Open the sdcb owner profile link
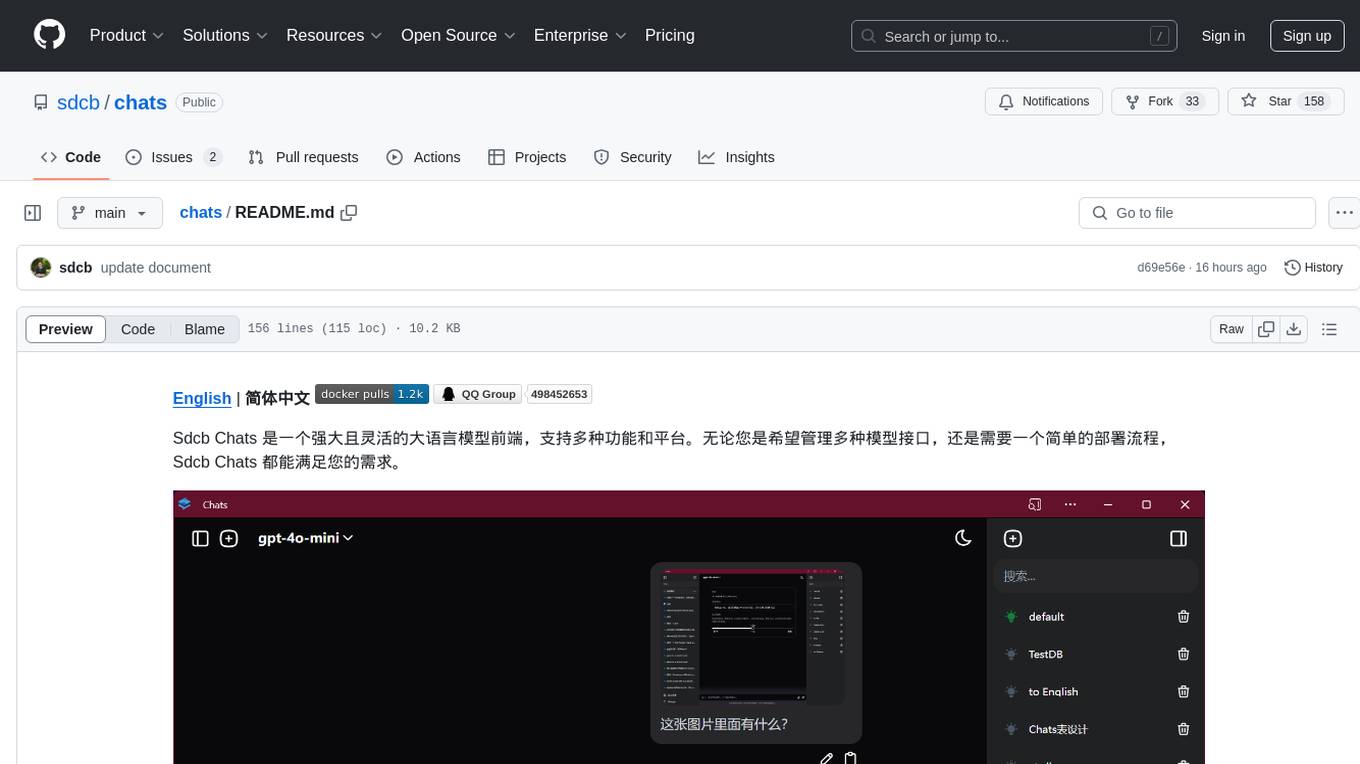Image resolution: width=1360 pixels, height=764 pixels. (x=78, y=102)
